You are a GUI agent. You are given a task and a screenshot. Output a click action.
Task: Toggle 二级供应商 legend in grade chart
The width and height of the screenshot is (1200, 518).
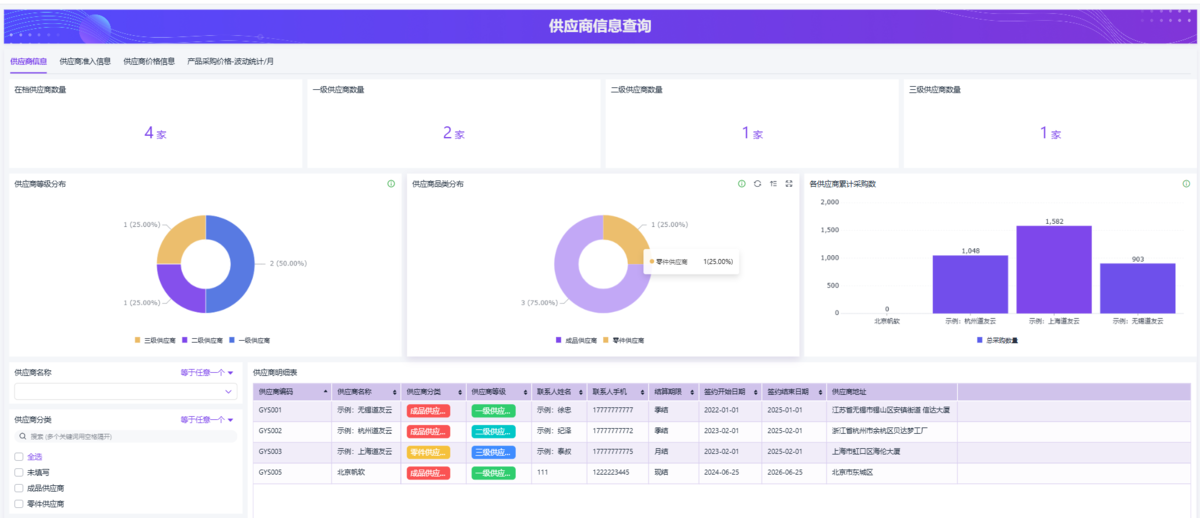click(203, 340)
